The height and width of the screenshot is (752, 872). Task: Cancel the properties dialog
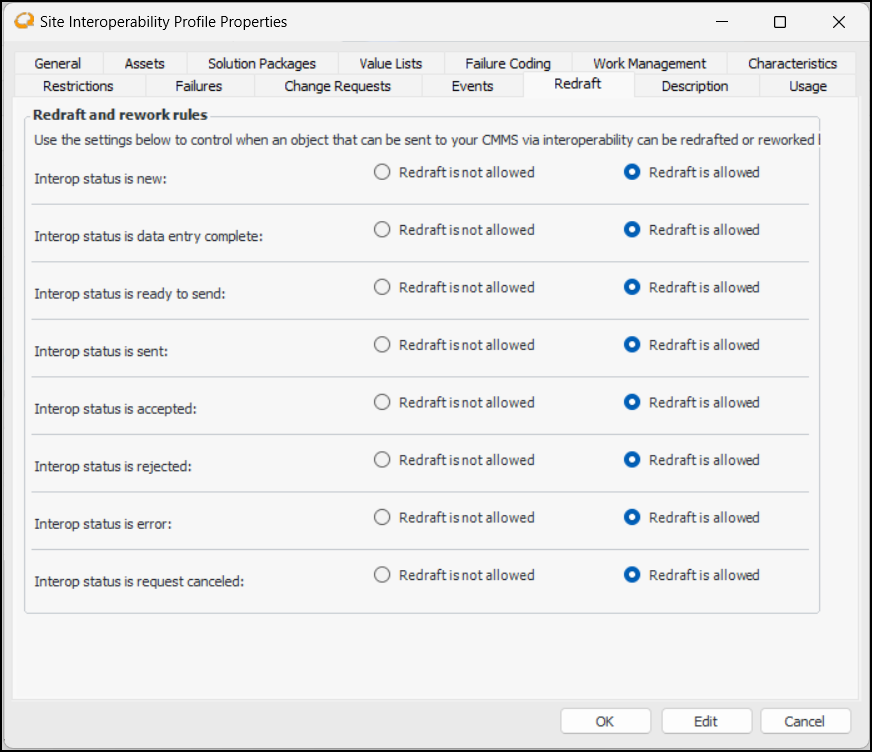(x=804, y=721)
